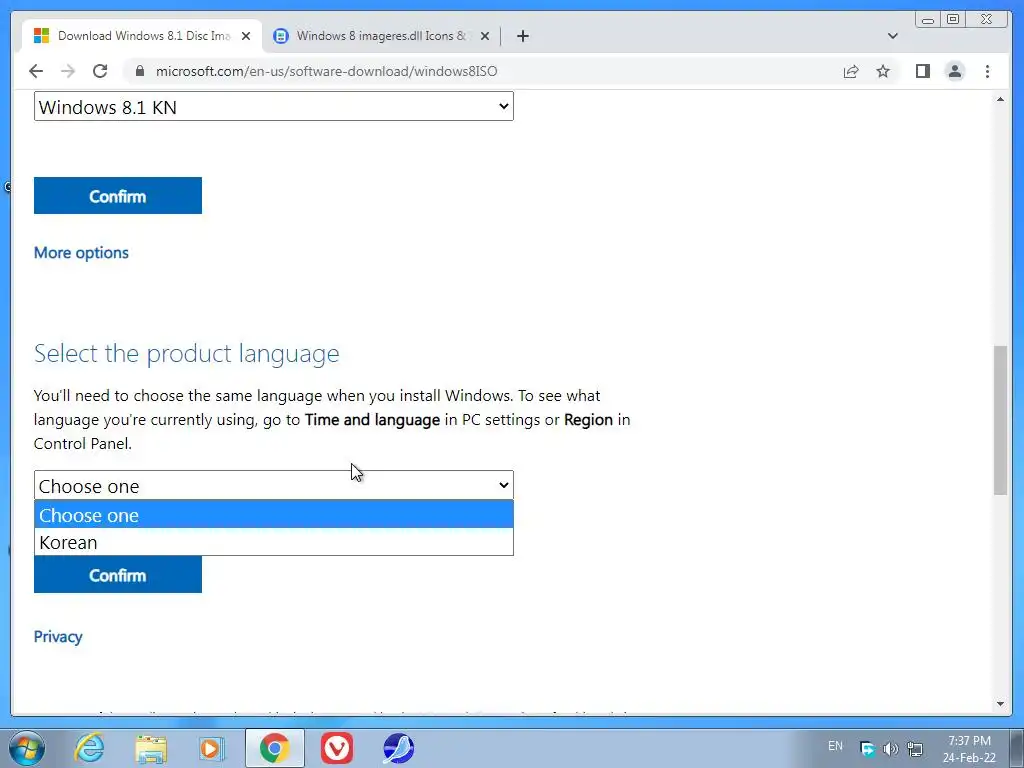The width and height of the screenshot is (1024, 768).
Task: Select the highlighted Choose one option
Action: point(274,515)
